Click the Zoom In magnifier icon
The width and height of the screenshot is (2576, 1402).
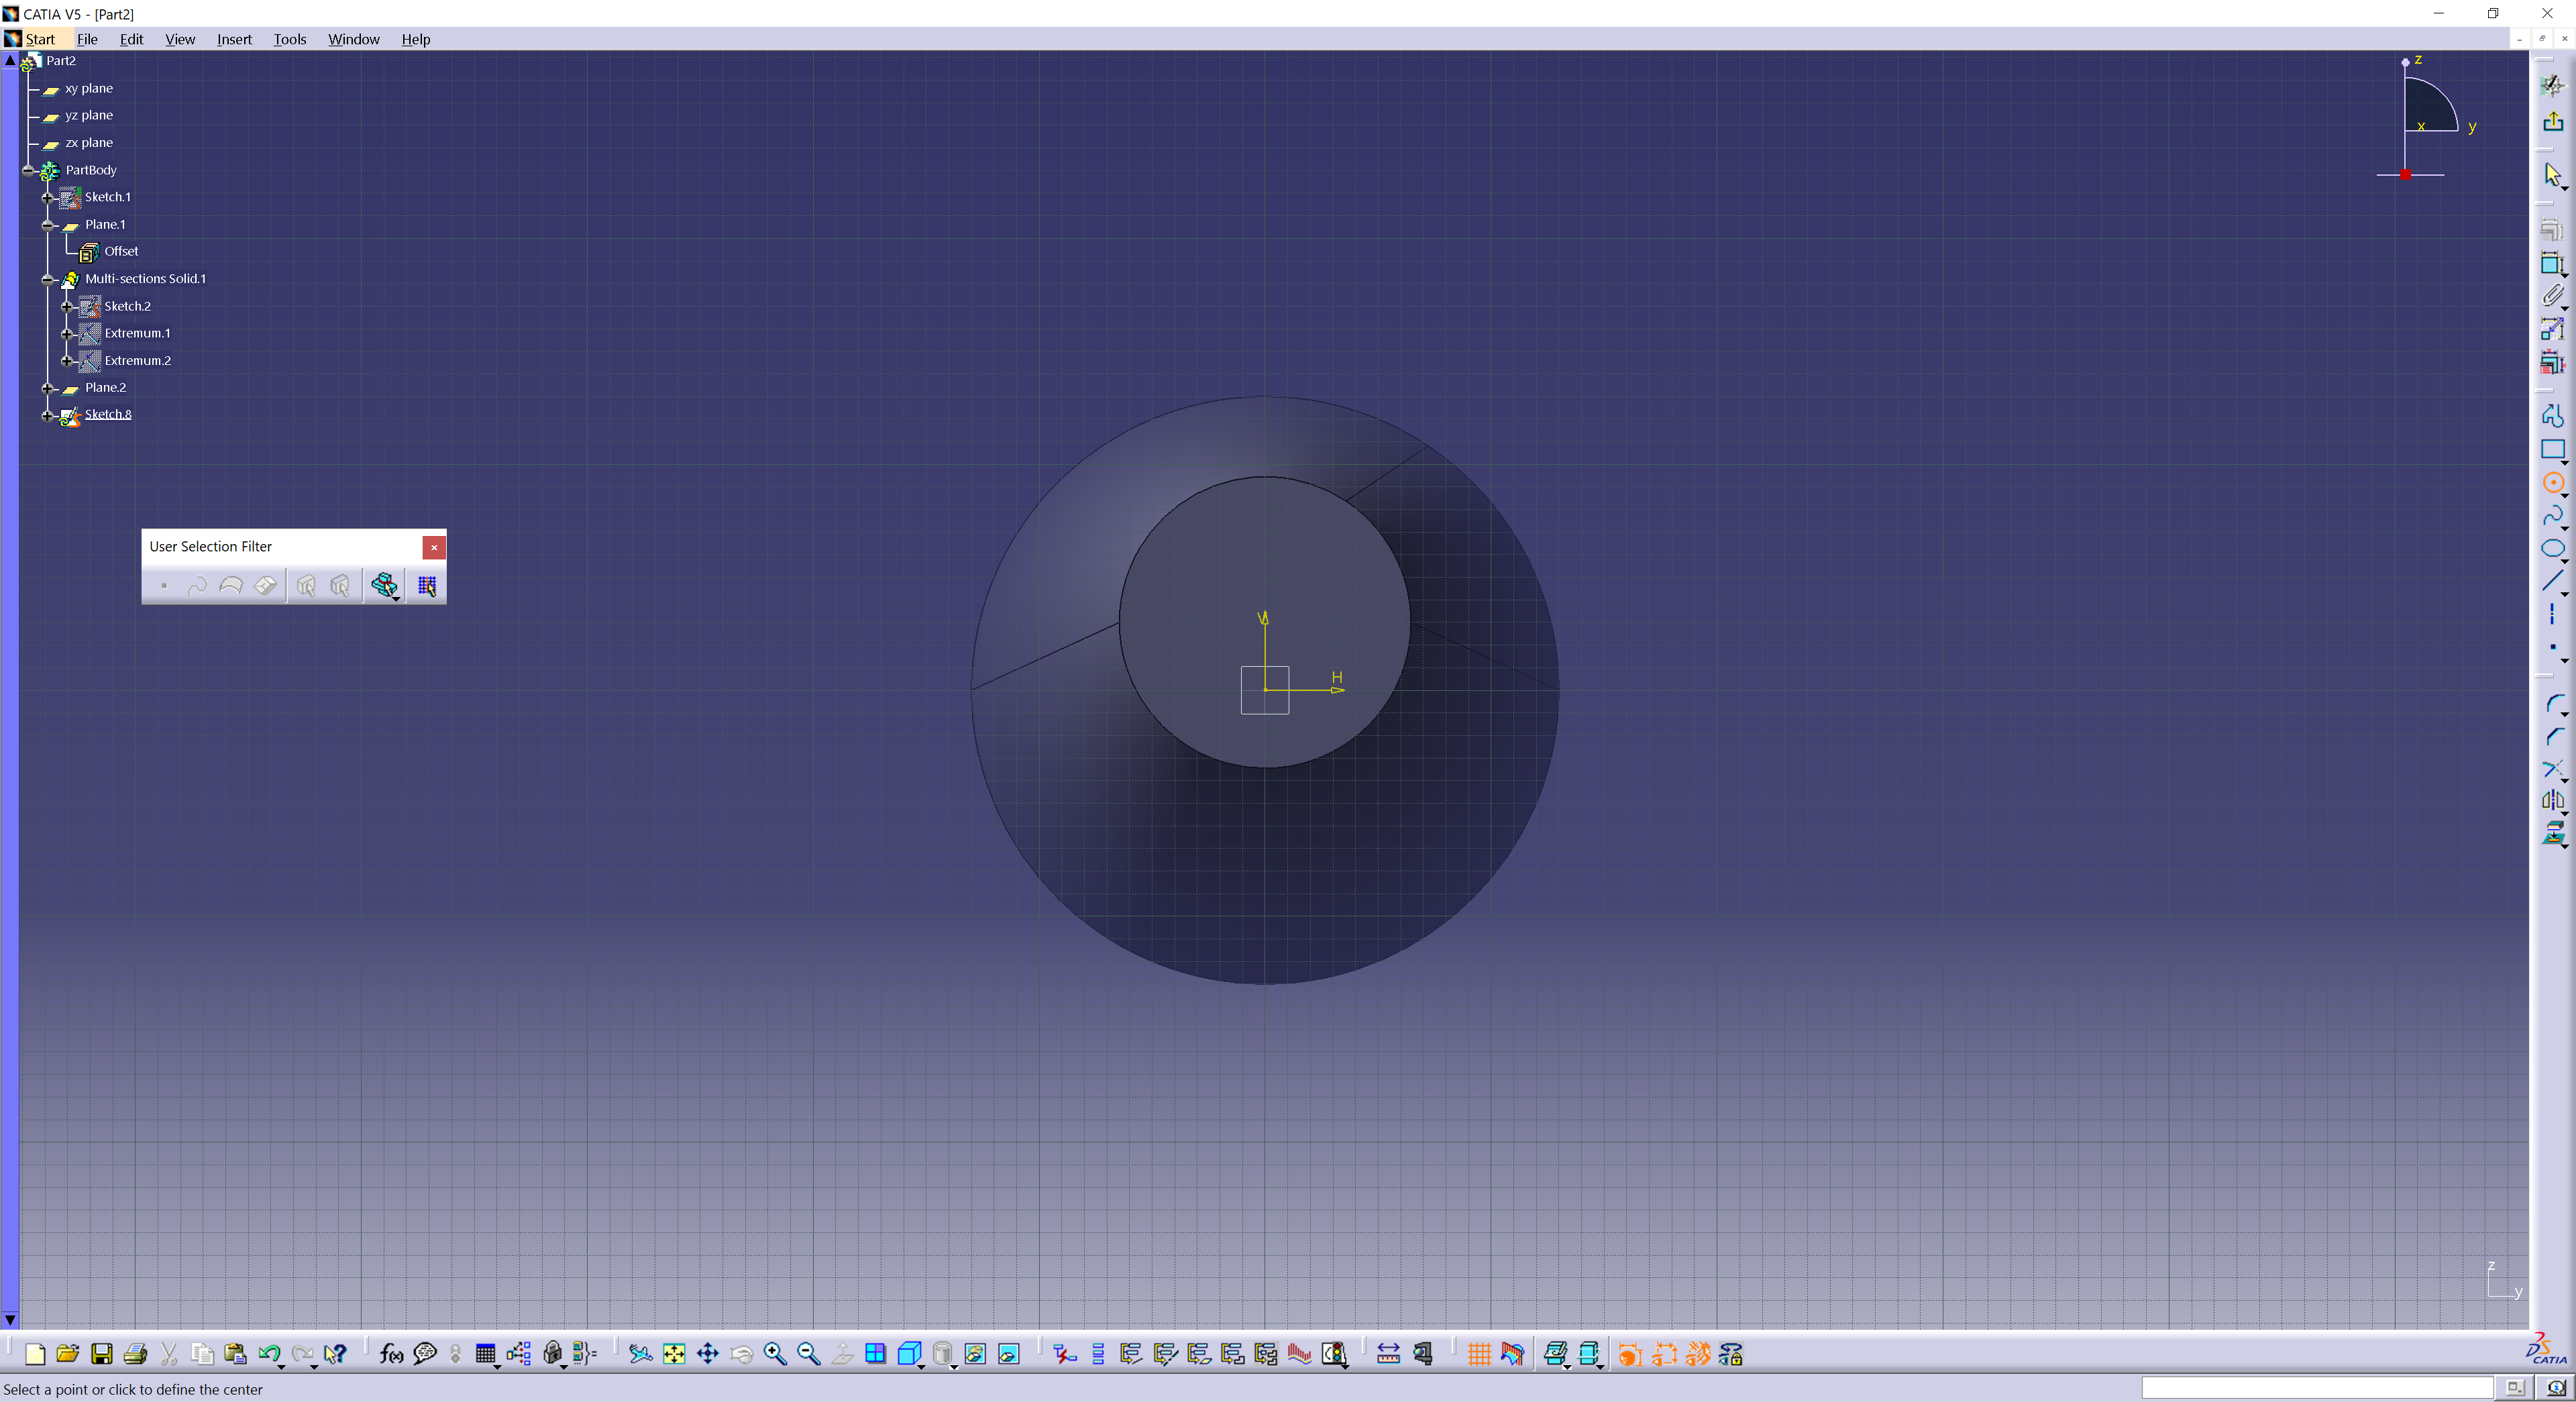click(x=775, y=1354)
